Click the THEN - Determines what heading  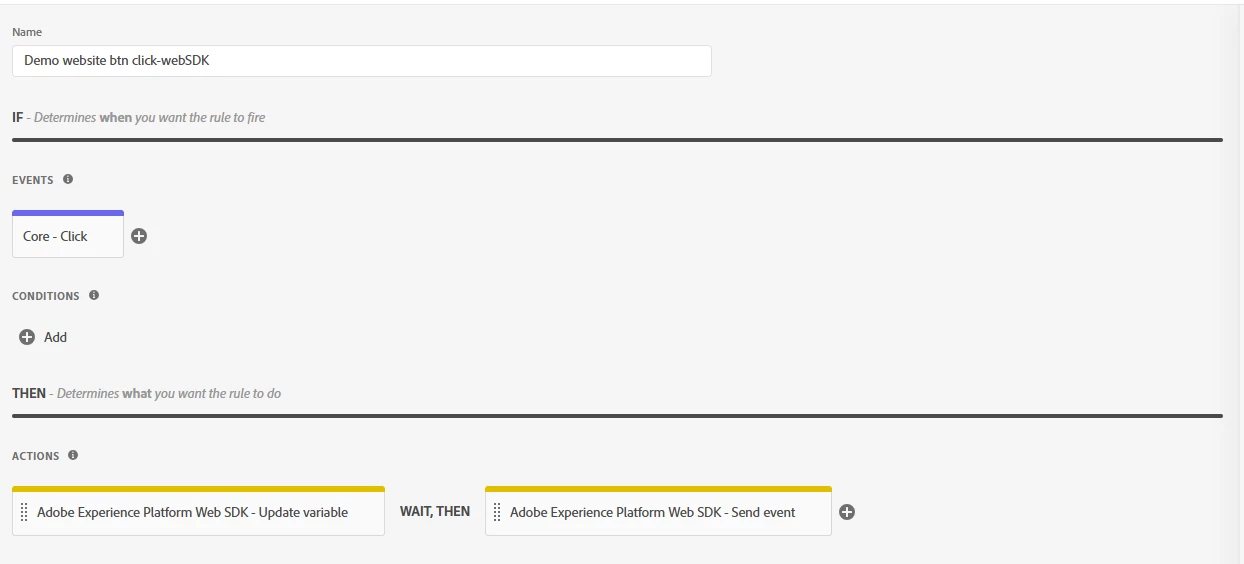coord(146,393)
